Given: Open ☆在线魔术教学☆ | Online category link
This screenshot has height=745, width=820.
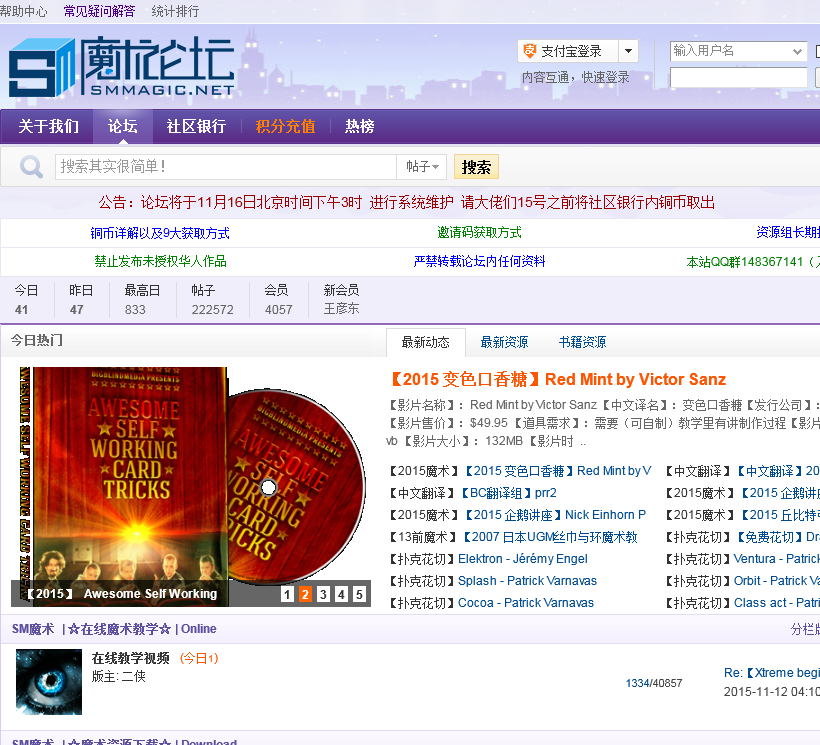Looking at the screenshot, I should [142, 629].
